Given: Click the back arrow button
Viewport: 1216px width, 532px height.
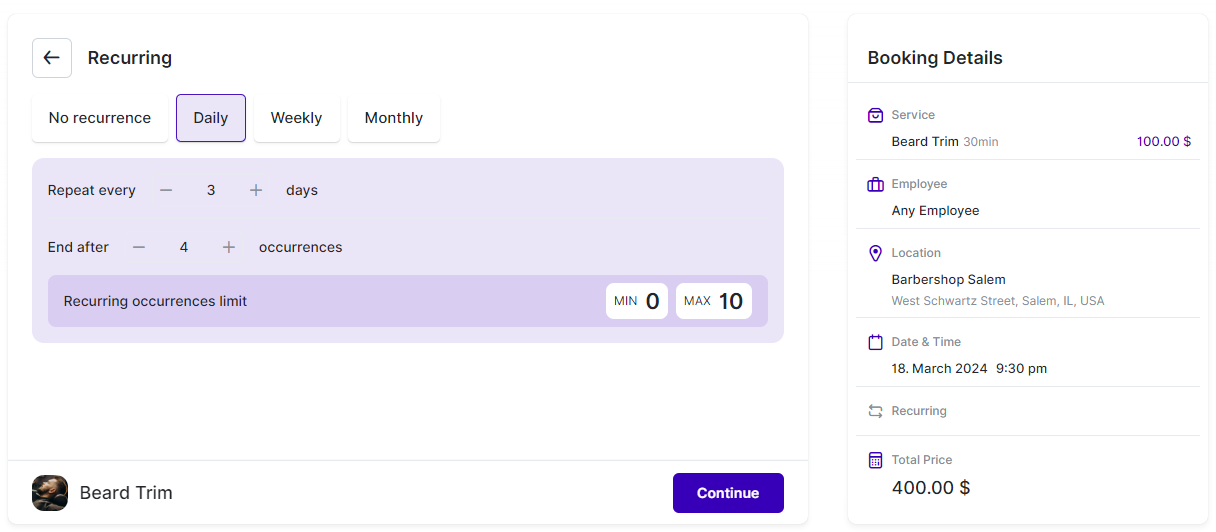Looking at the screenshot, I should 52,58.
